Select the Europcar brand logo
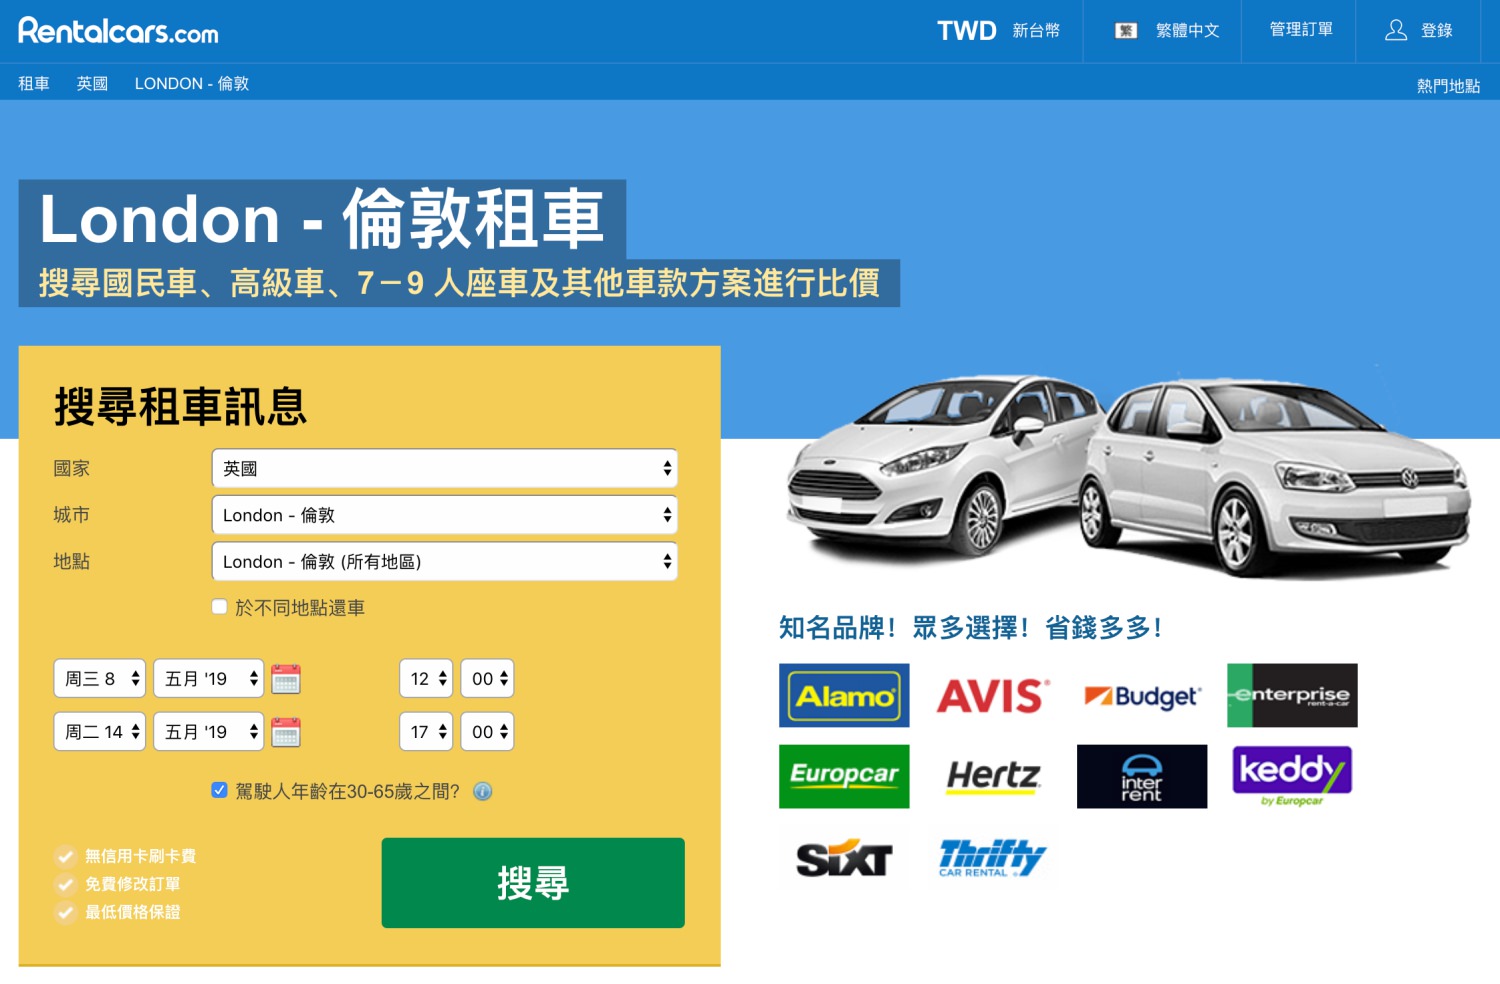This screenshot has height=984, width=1500. [844, 776]
